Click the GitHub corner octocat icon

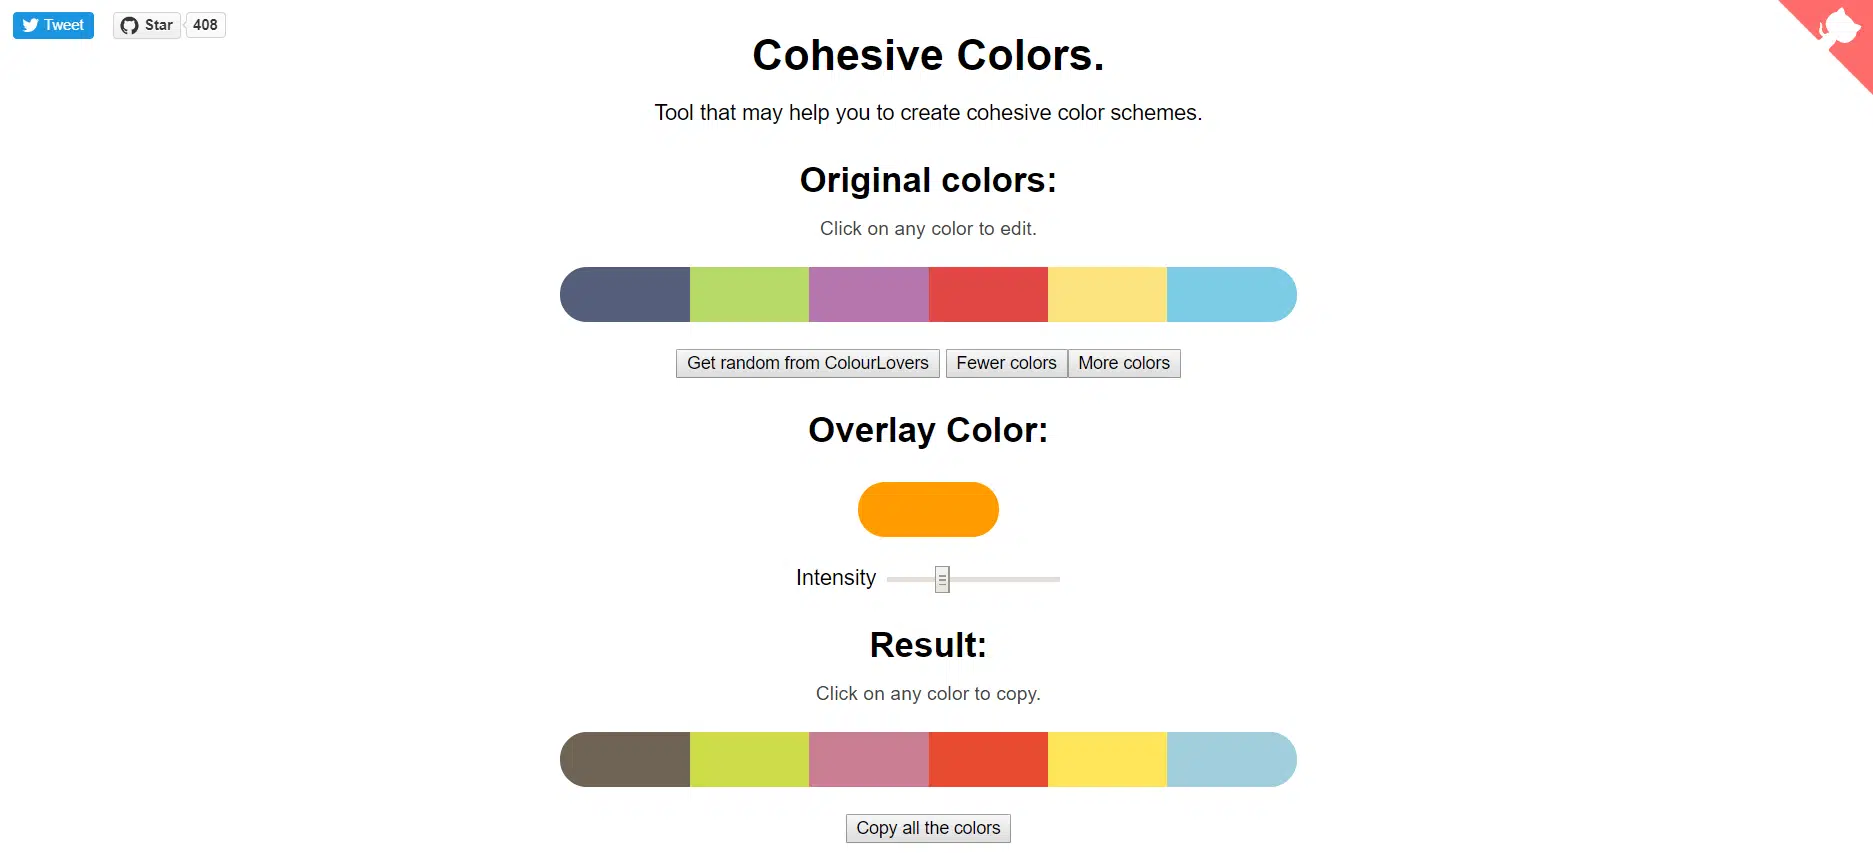click(1839, 28)
